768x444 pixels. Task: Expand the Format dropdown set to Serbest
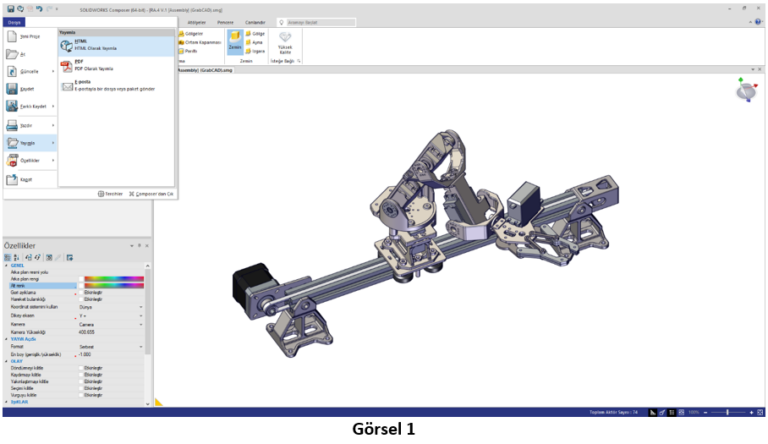tap(140, 347)
